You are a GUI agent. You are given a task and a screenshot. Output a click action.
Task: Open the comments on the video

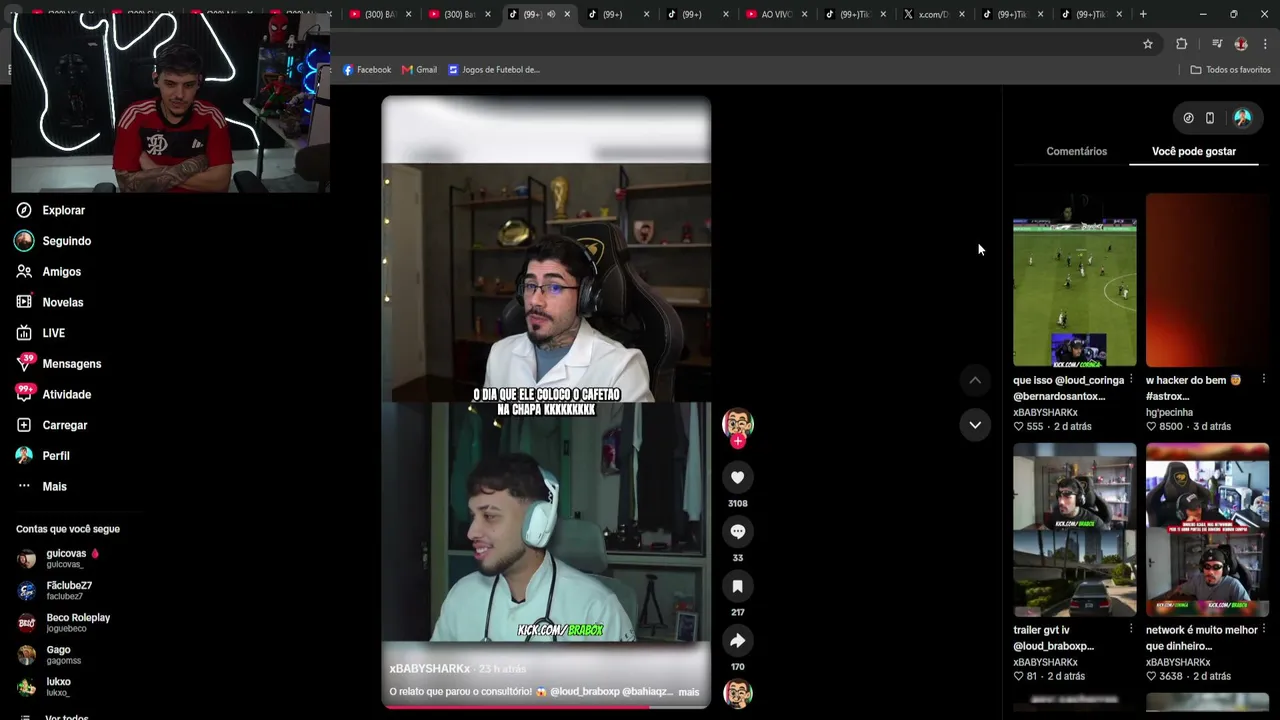tap(738, 532)
